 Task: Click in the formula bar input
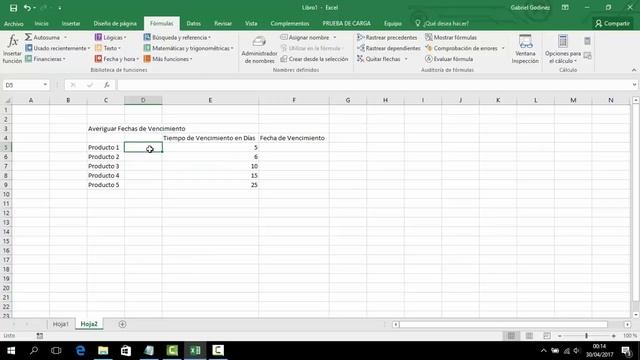tap(373, 85)
